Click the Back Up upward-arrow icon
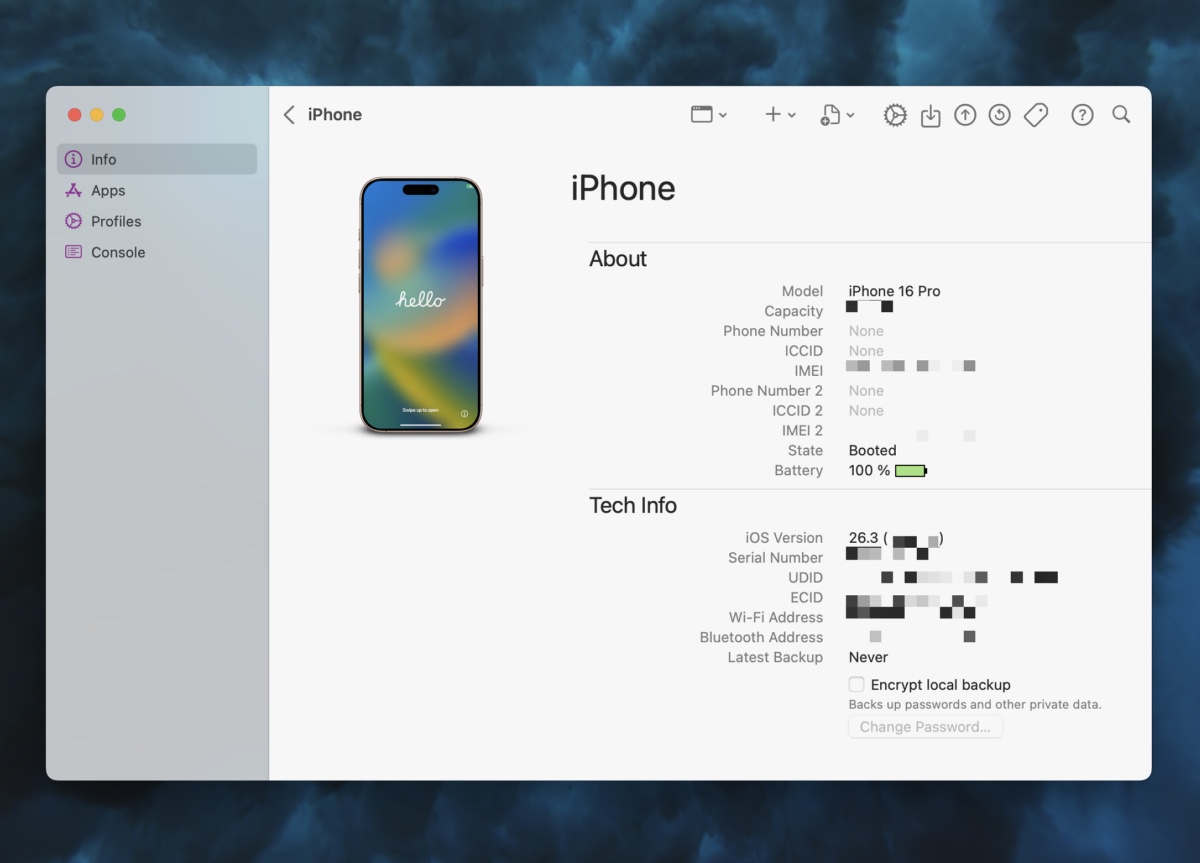The width and height of the screenshot is (1200, 863). 965,115
